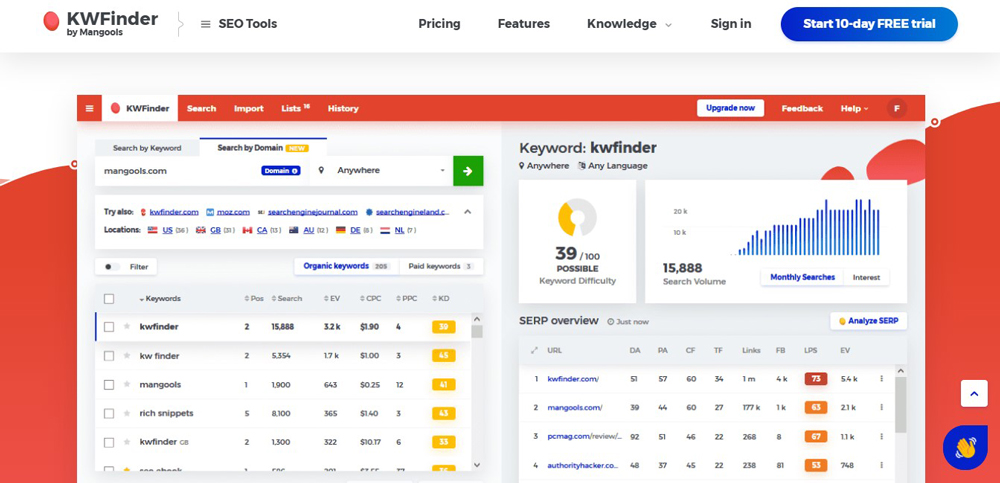Open the Sign in link
Image resolution: width=1000 pixels, height=483 pixels.
[731, 24]
